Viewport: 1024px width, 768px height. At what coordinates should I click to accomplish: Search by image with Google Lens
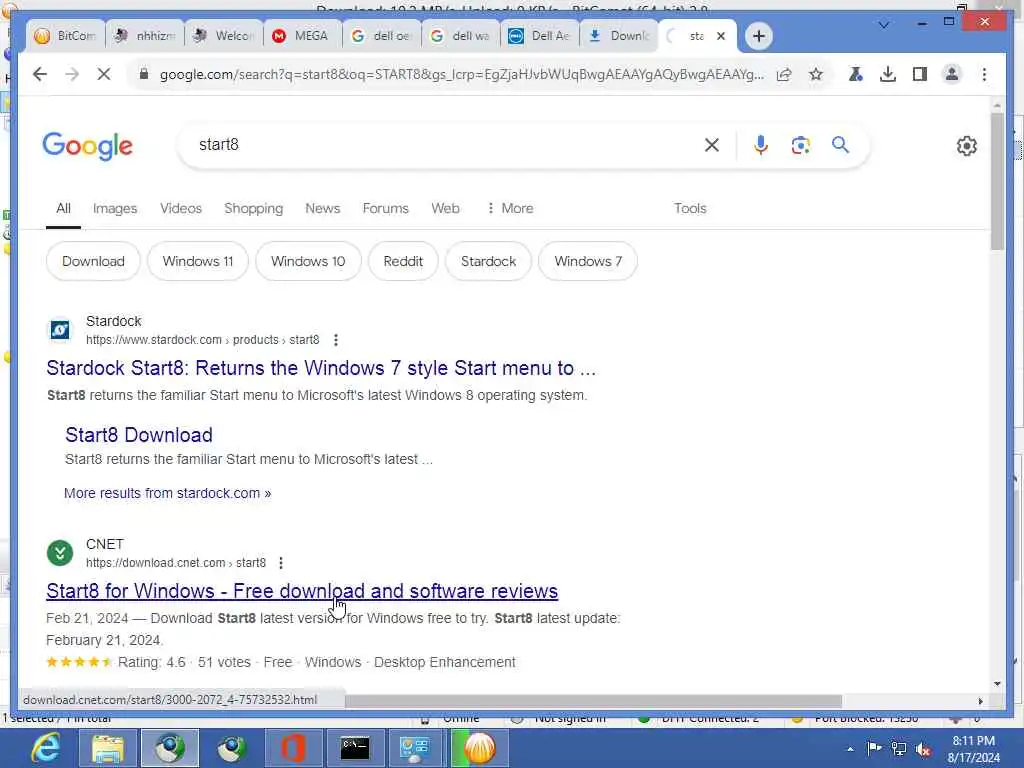pyautogui.click(x=801, y=145)
